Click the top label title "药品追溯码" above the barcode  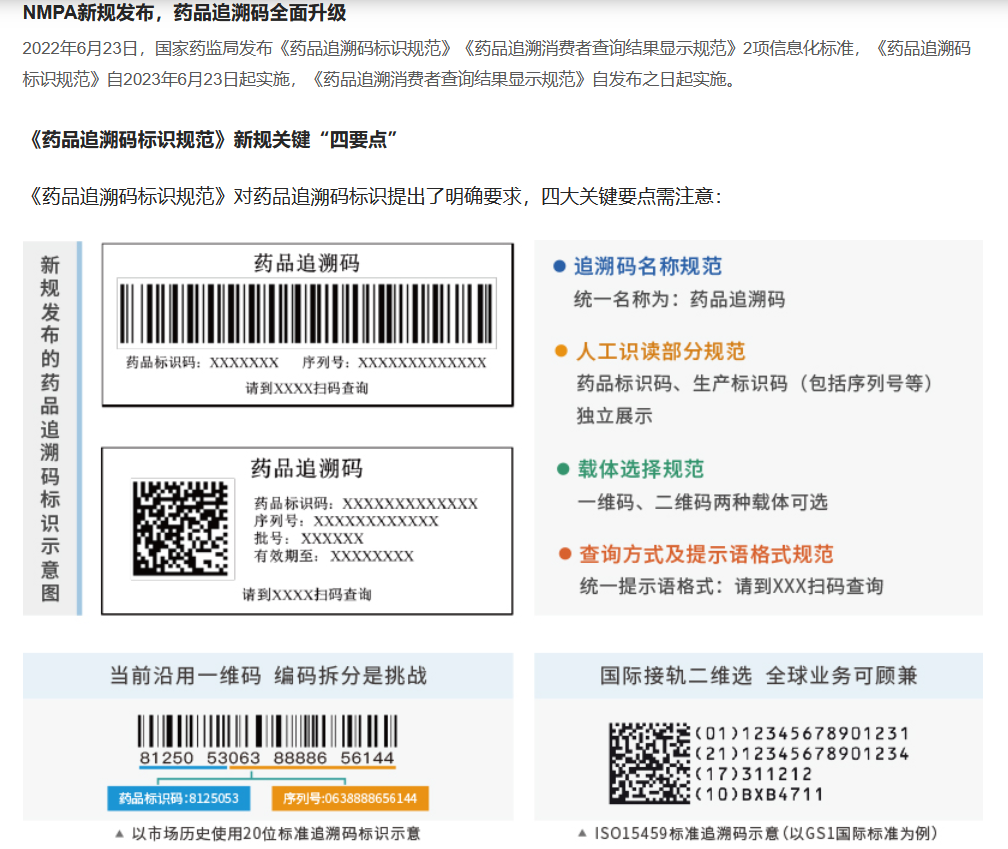coord(307,263)
